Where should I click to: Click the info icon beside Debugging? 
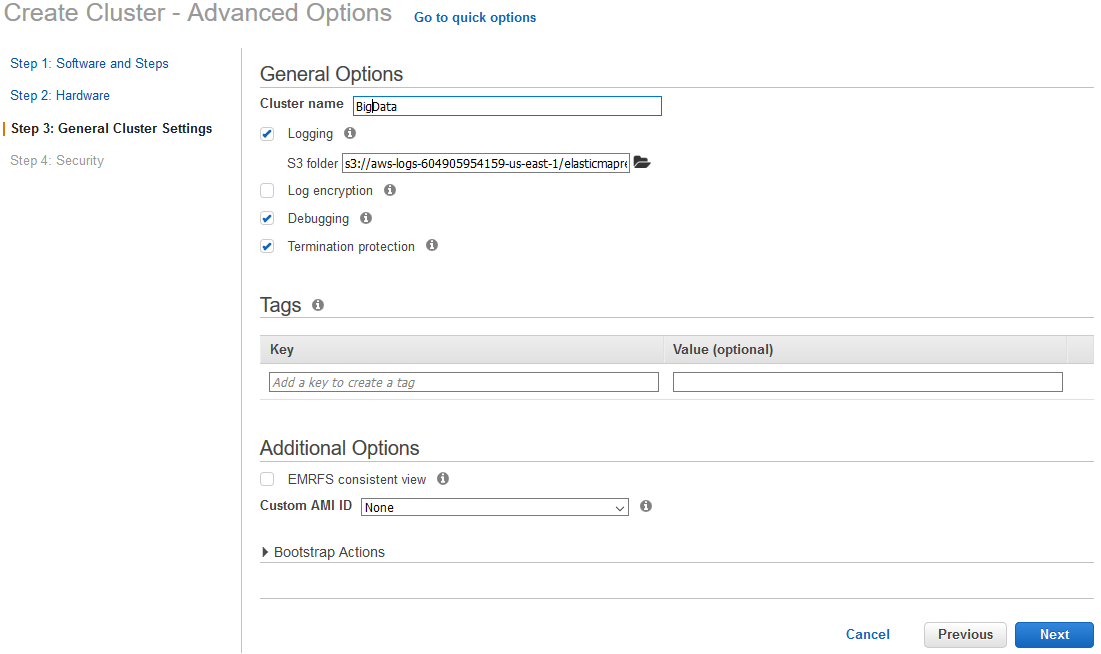click(x=366, y=218)
